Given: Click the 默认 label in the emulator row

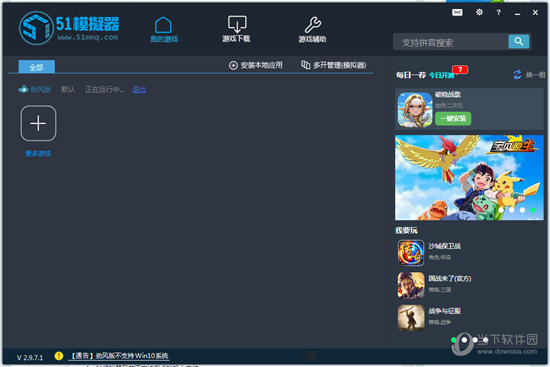Looking at the screenshot, I should (68, 89).
